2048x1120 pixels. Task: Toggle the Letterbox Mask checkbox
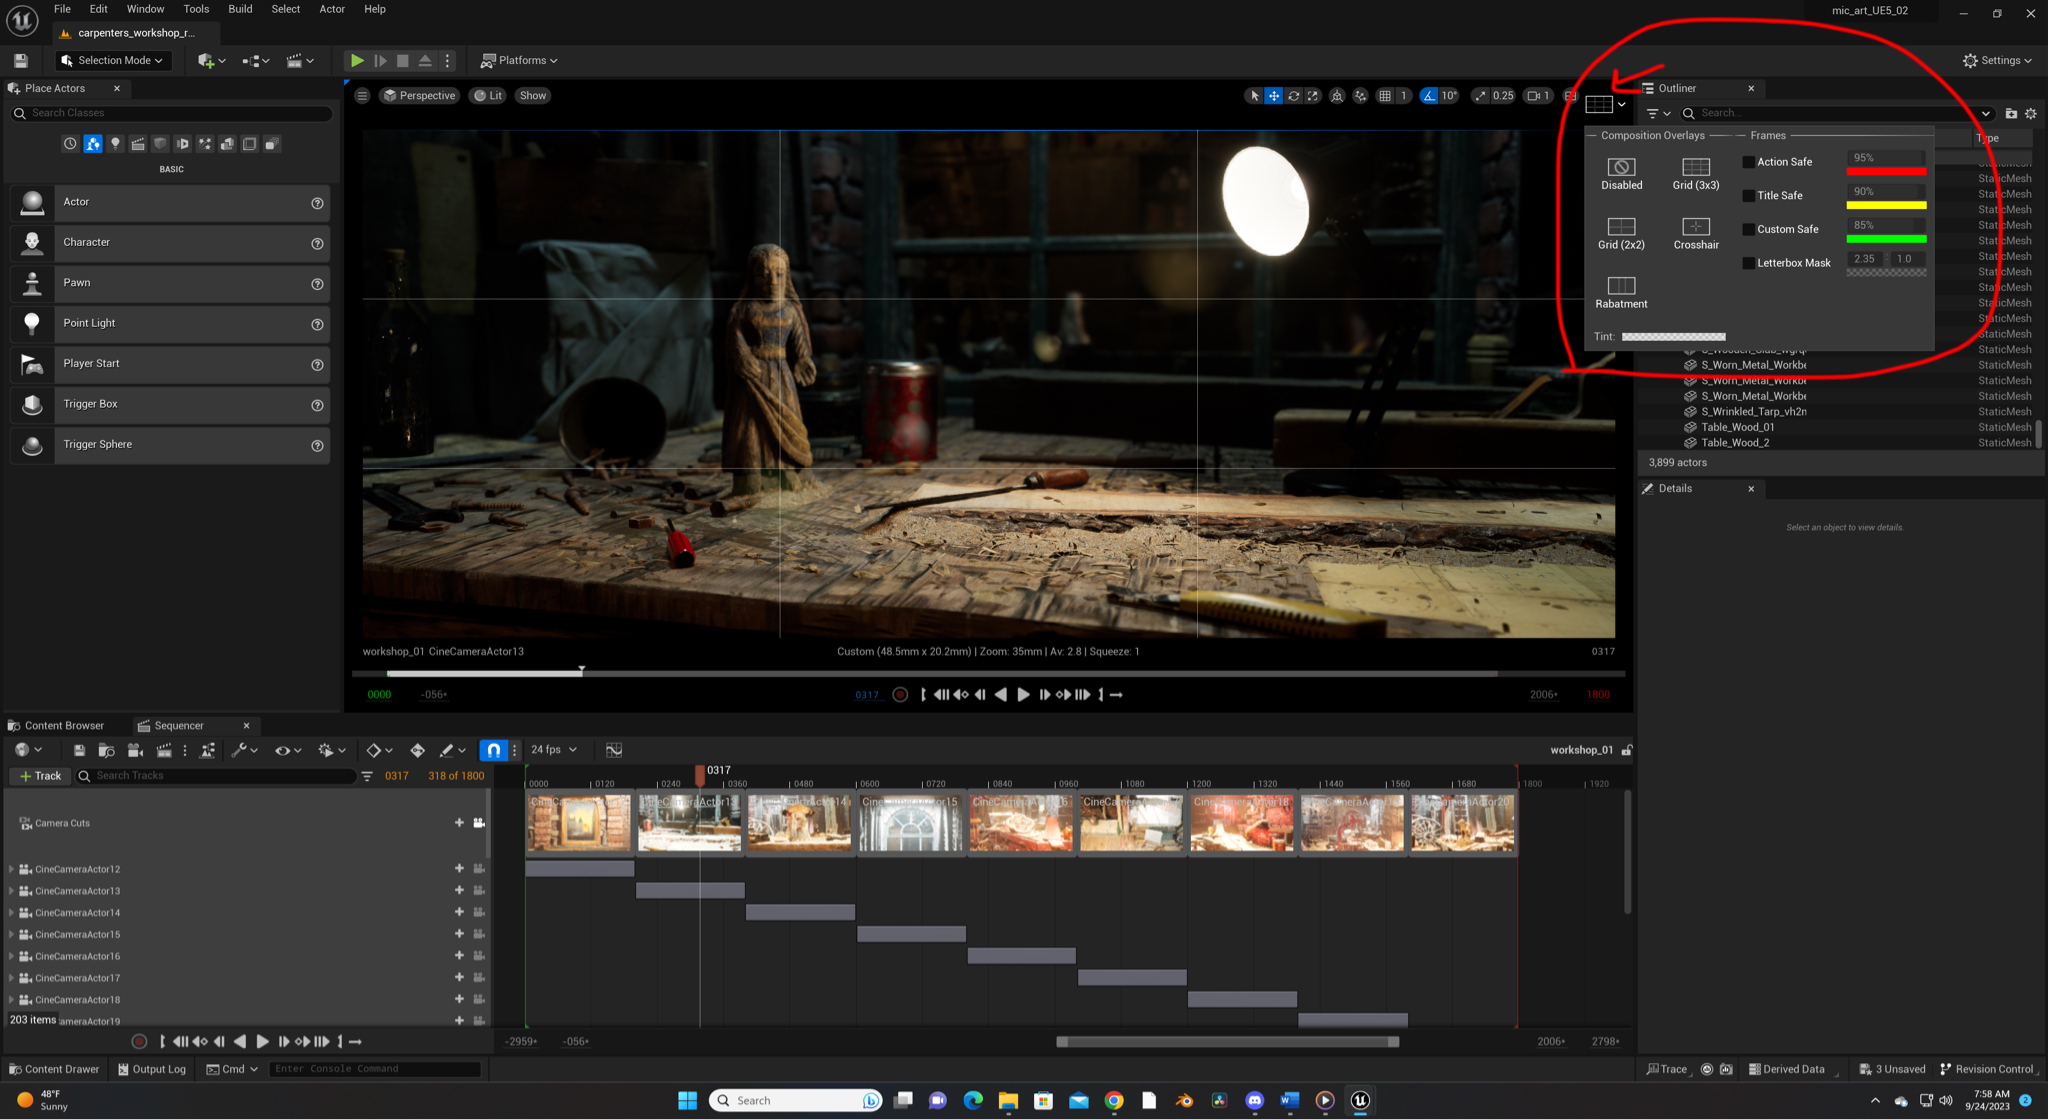(1748, 263)
